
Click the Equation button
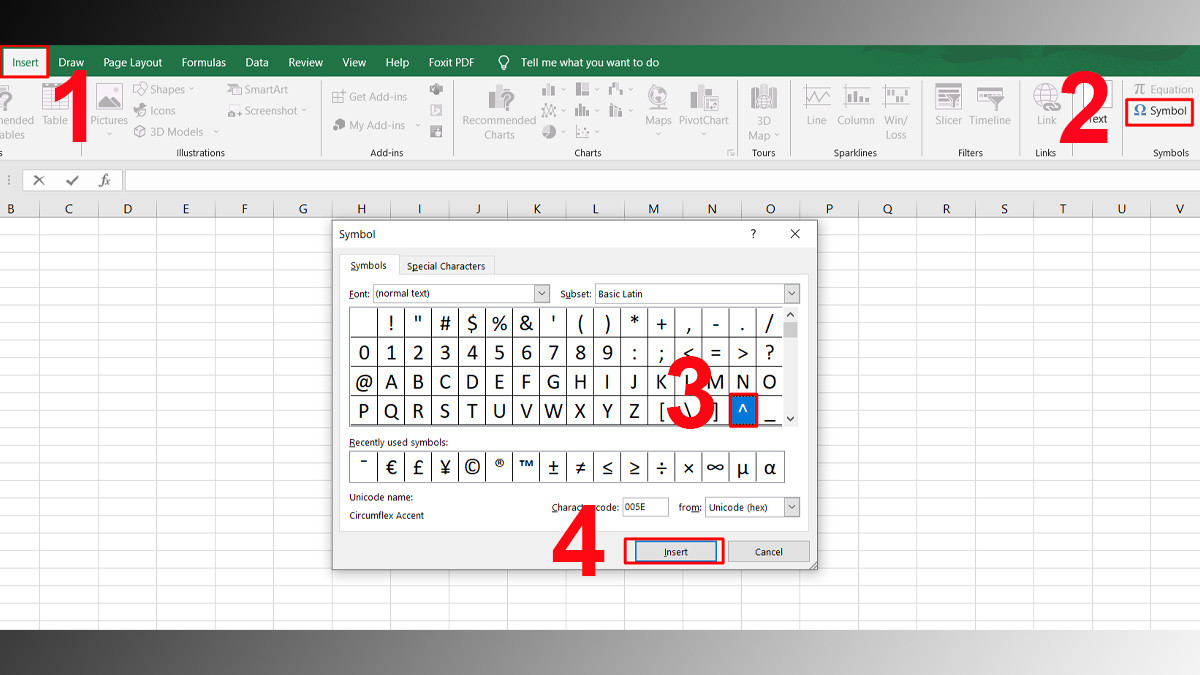point(1163,89)
